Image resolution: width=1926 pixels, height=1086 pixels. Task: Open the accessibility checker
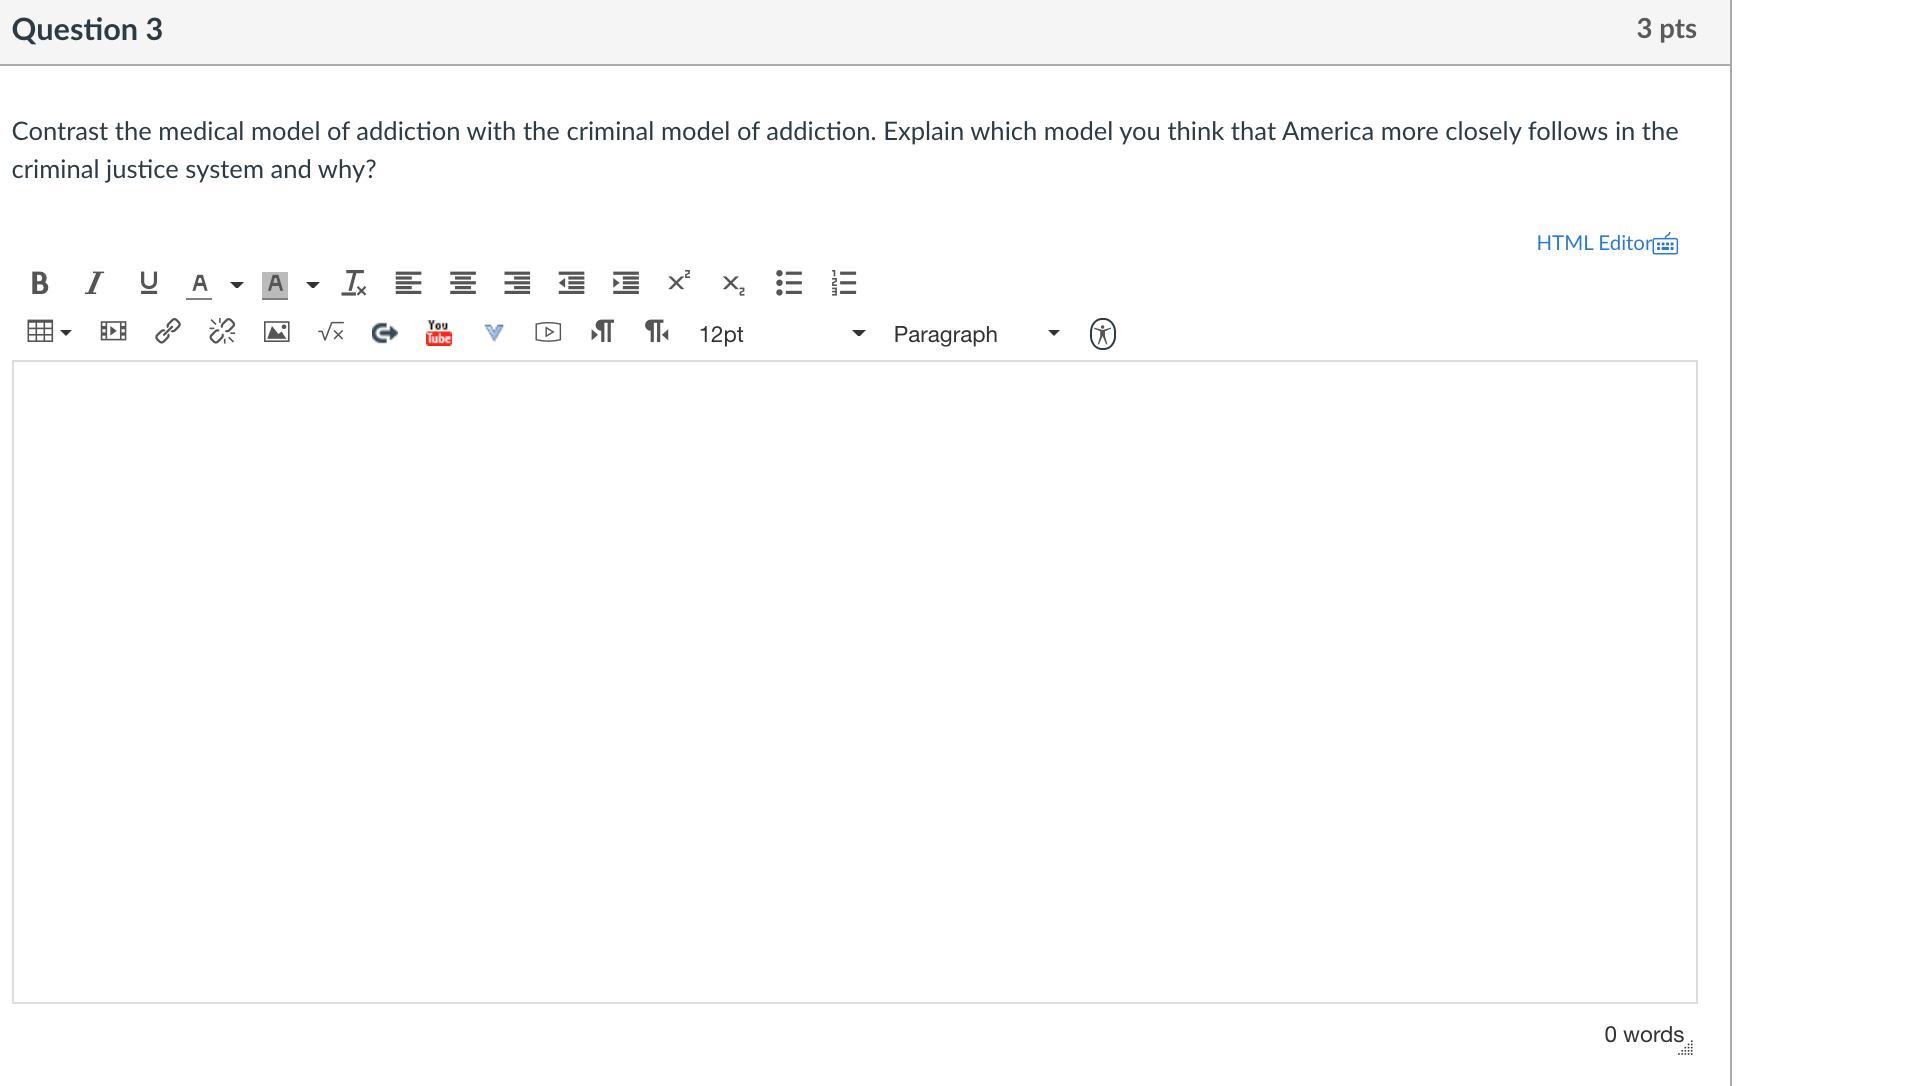click(x=1102, y=334)
